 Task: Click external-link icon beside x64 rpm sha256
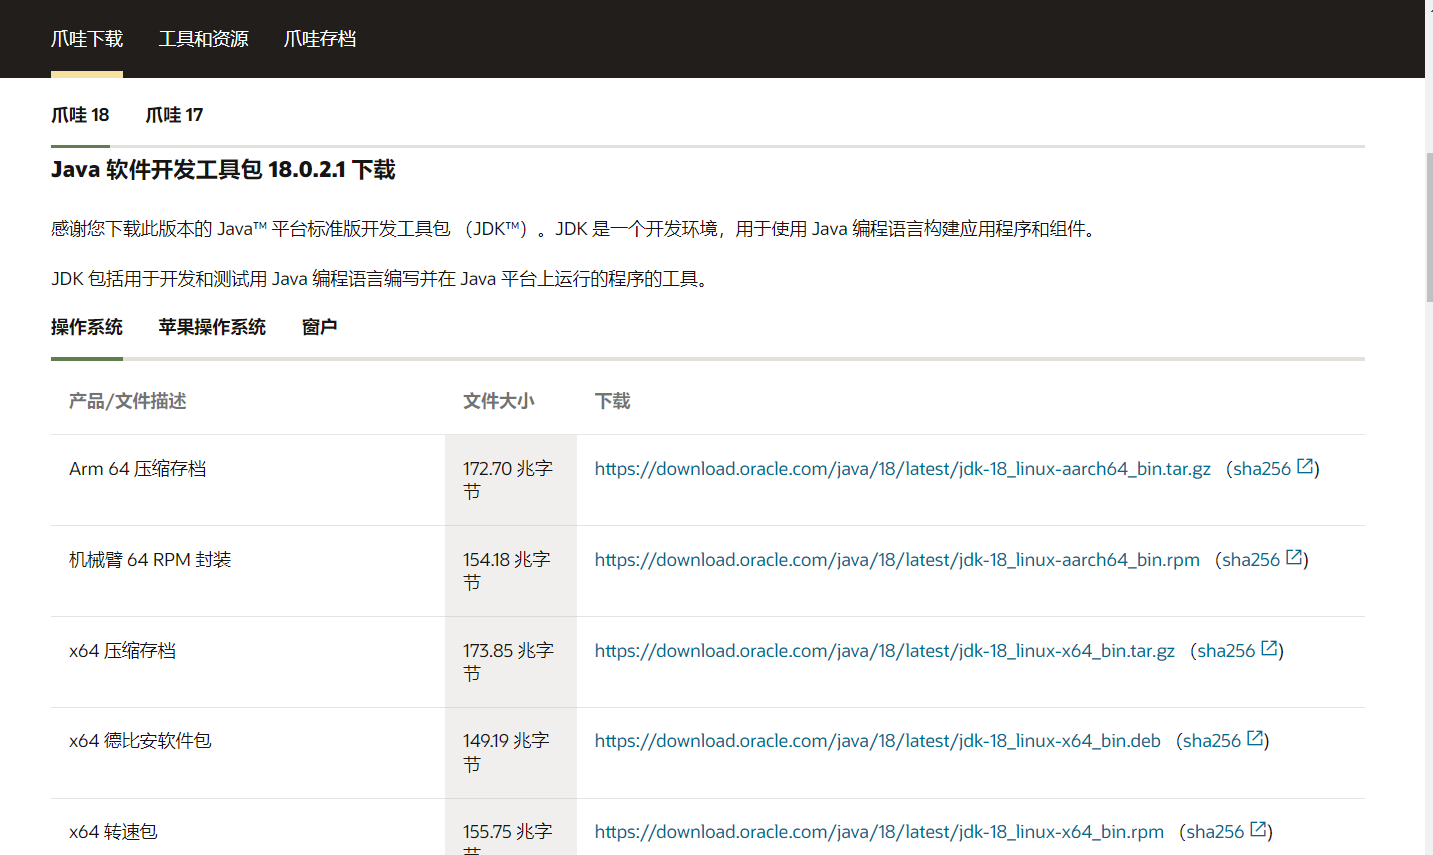(1258, 829)
